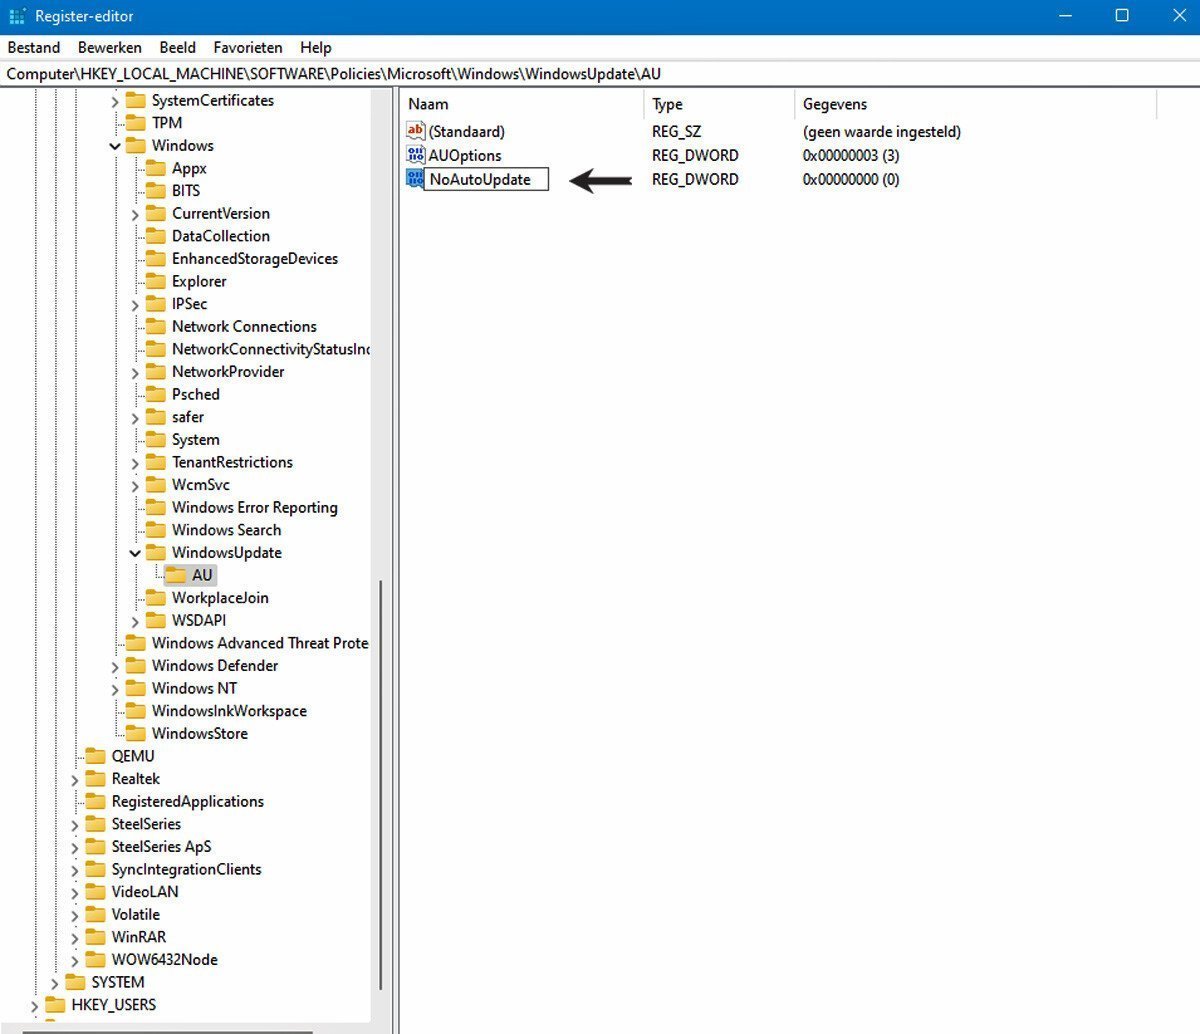Expand the safer key
This screenshot has height=1034, width=1200.
click(x=135, y=417)
